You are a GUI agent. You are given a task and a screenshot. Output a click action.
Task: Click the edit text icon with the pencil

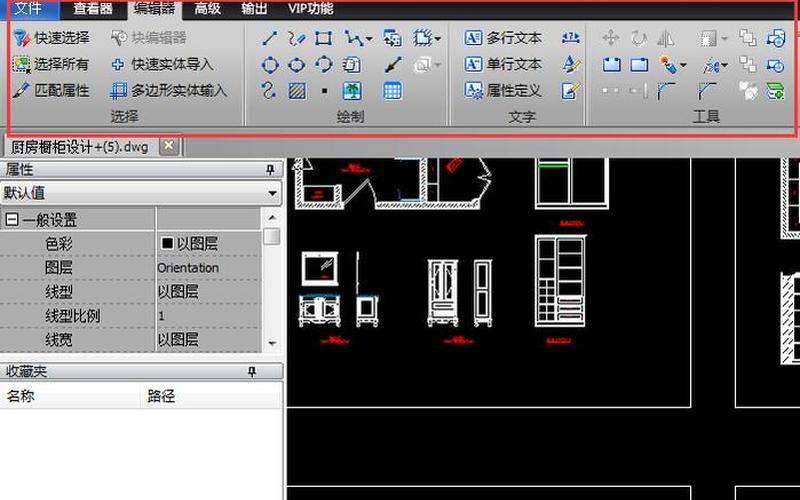pos(571,91)
